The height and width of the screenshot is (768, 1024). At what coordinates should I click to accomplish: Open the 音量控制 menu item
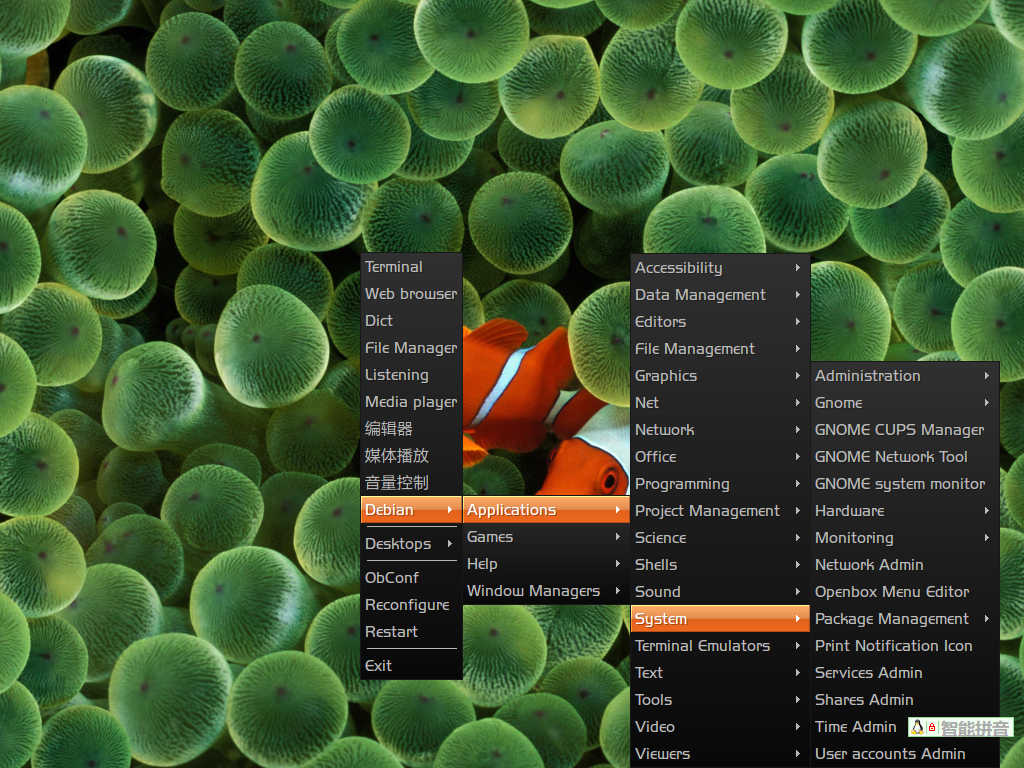tap(411, 483)
